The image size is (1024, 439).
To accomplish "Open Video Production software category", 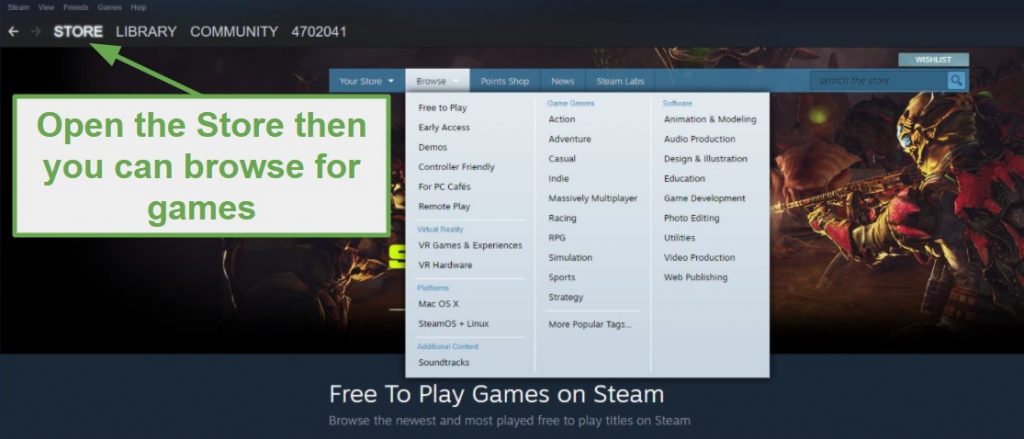I will click(699, 257).
